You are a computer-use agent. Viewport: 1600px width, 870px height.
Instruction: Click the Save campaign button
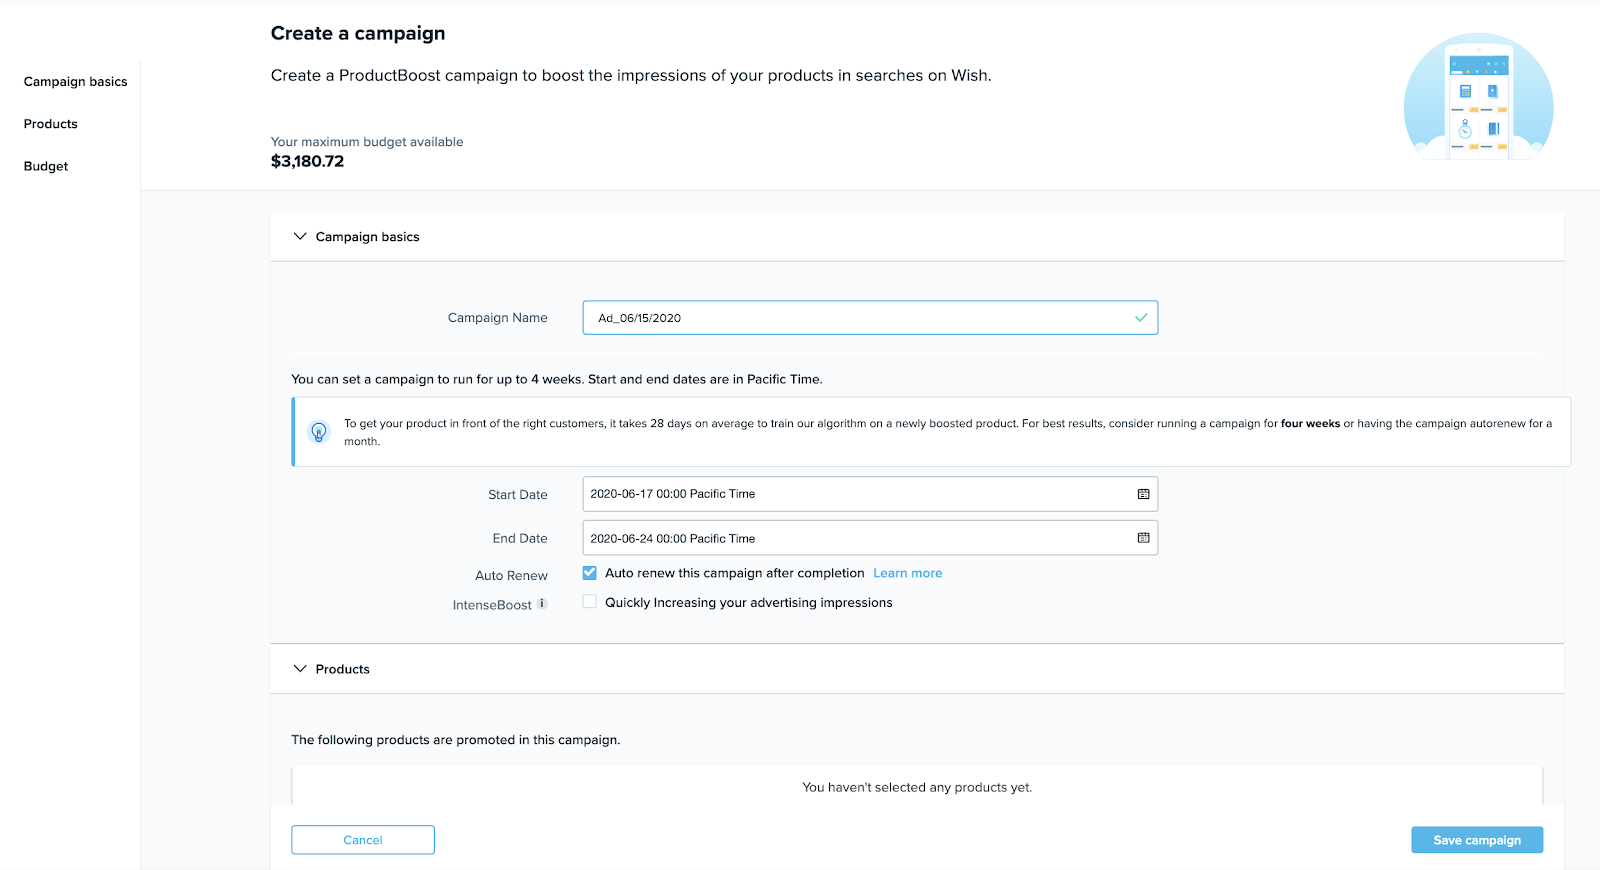(x=1476, y=840)
